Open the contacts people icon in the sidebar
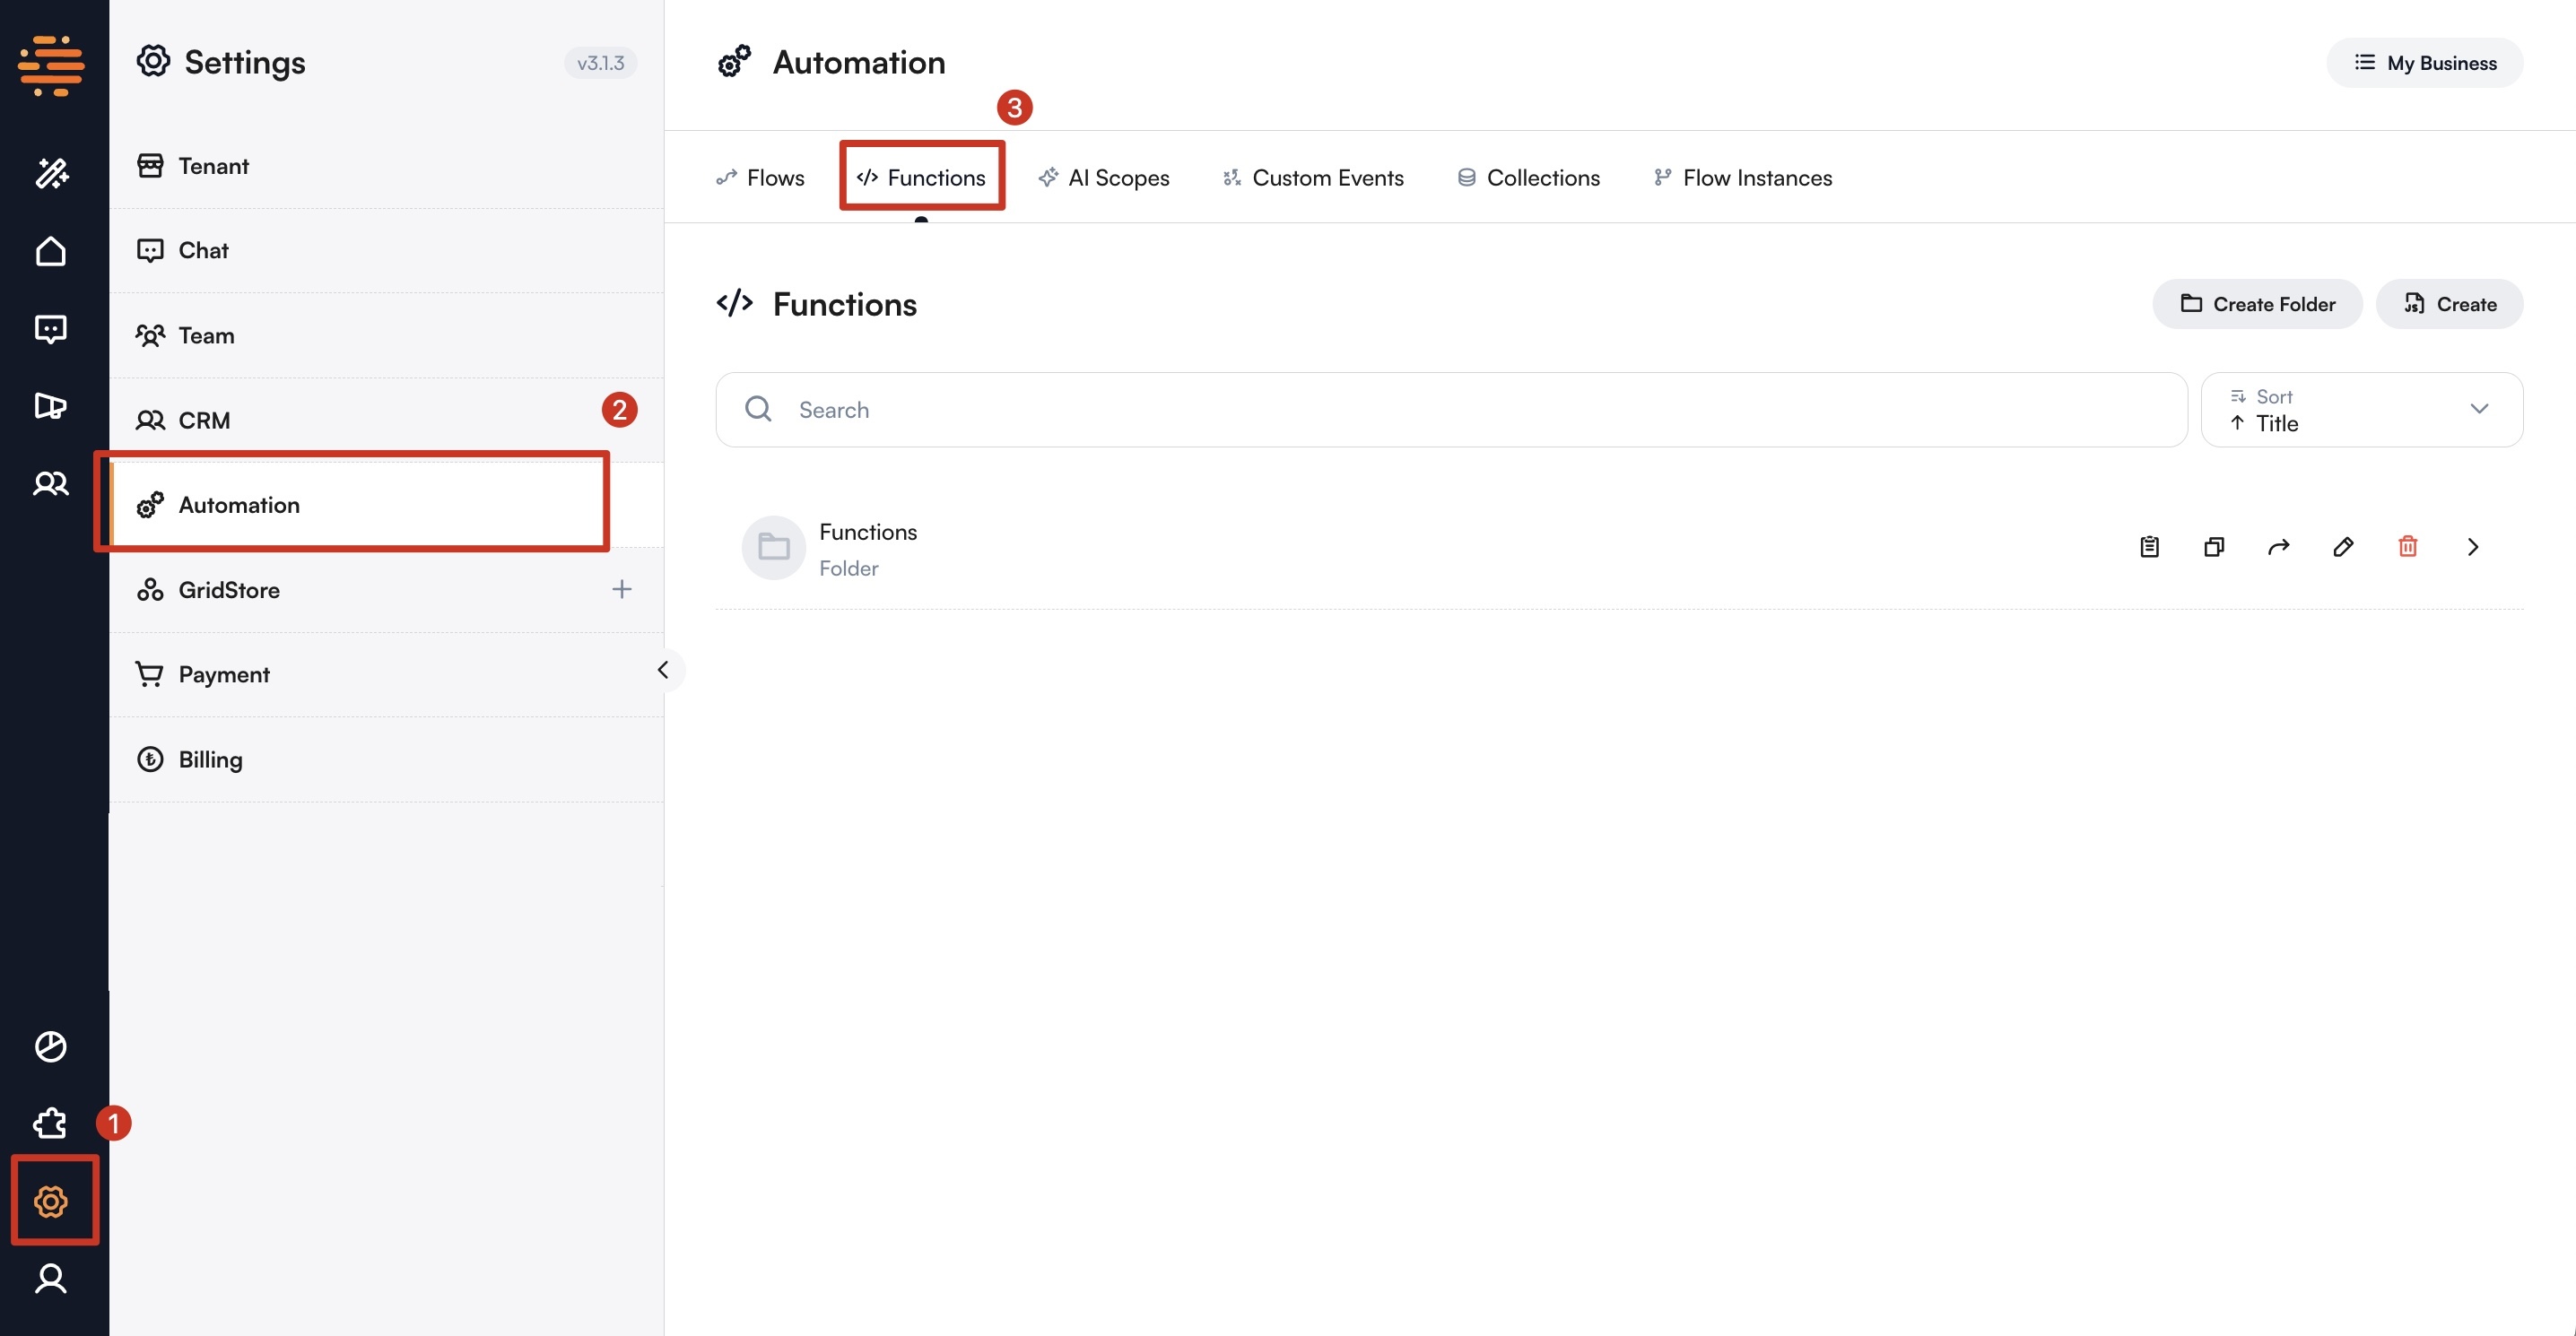The image size is (2576, 1336). (52, 484)
